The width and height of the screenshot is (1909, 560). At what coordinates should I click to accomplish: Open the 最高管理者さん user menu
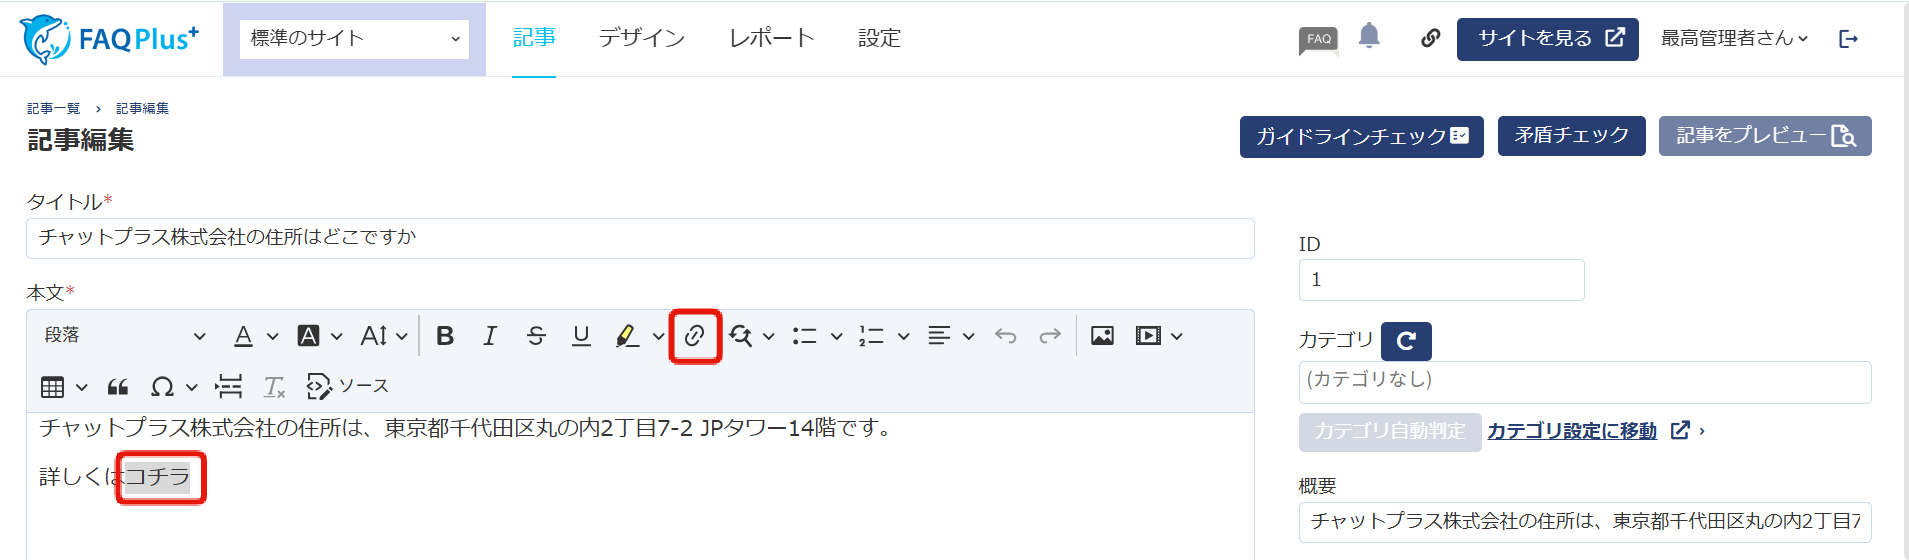1734,39
